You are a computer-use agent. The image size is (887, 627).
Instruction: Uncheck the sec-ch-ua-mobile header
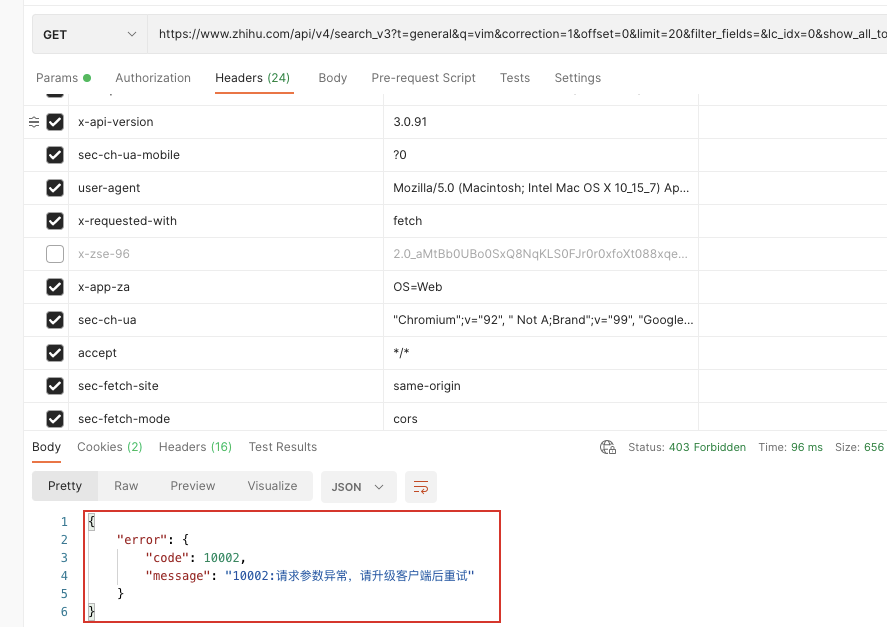coord(55,155)
